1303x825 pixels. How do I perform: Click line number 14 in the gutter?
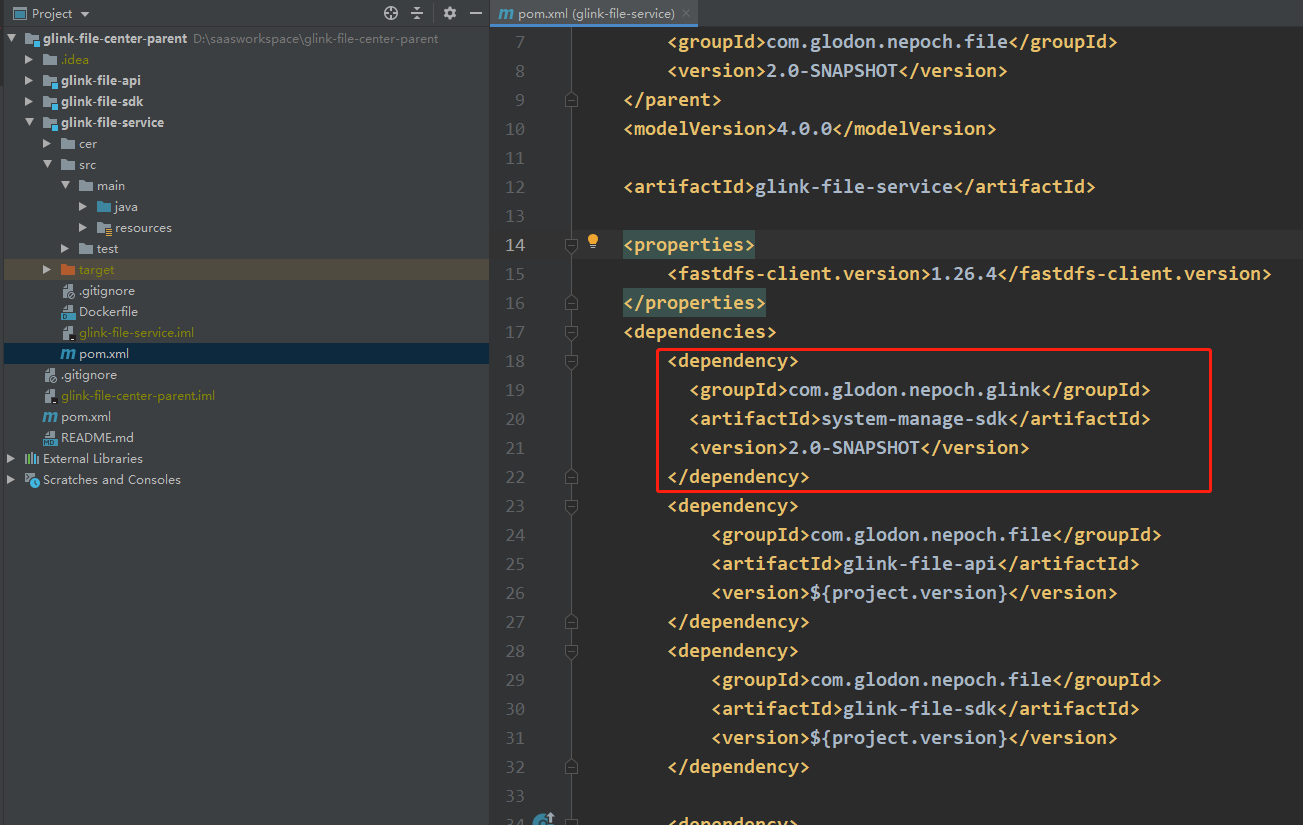point(515,244)
